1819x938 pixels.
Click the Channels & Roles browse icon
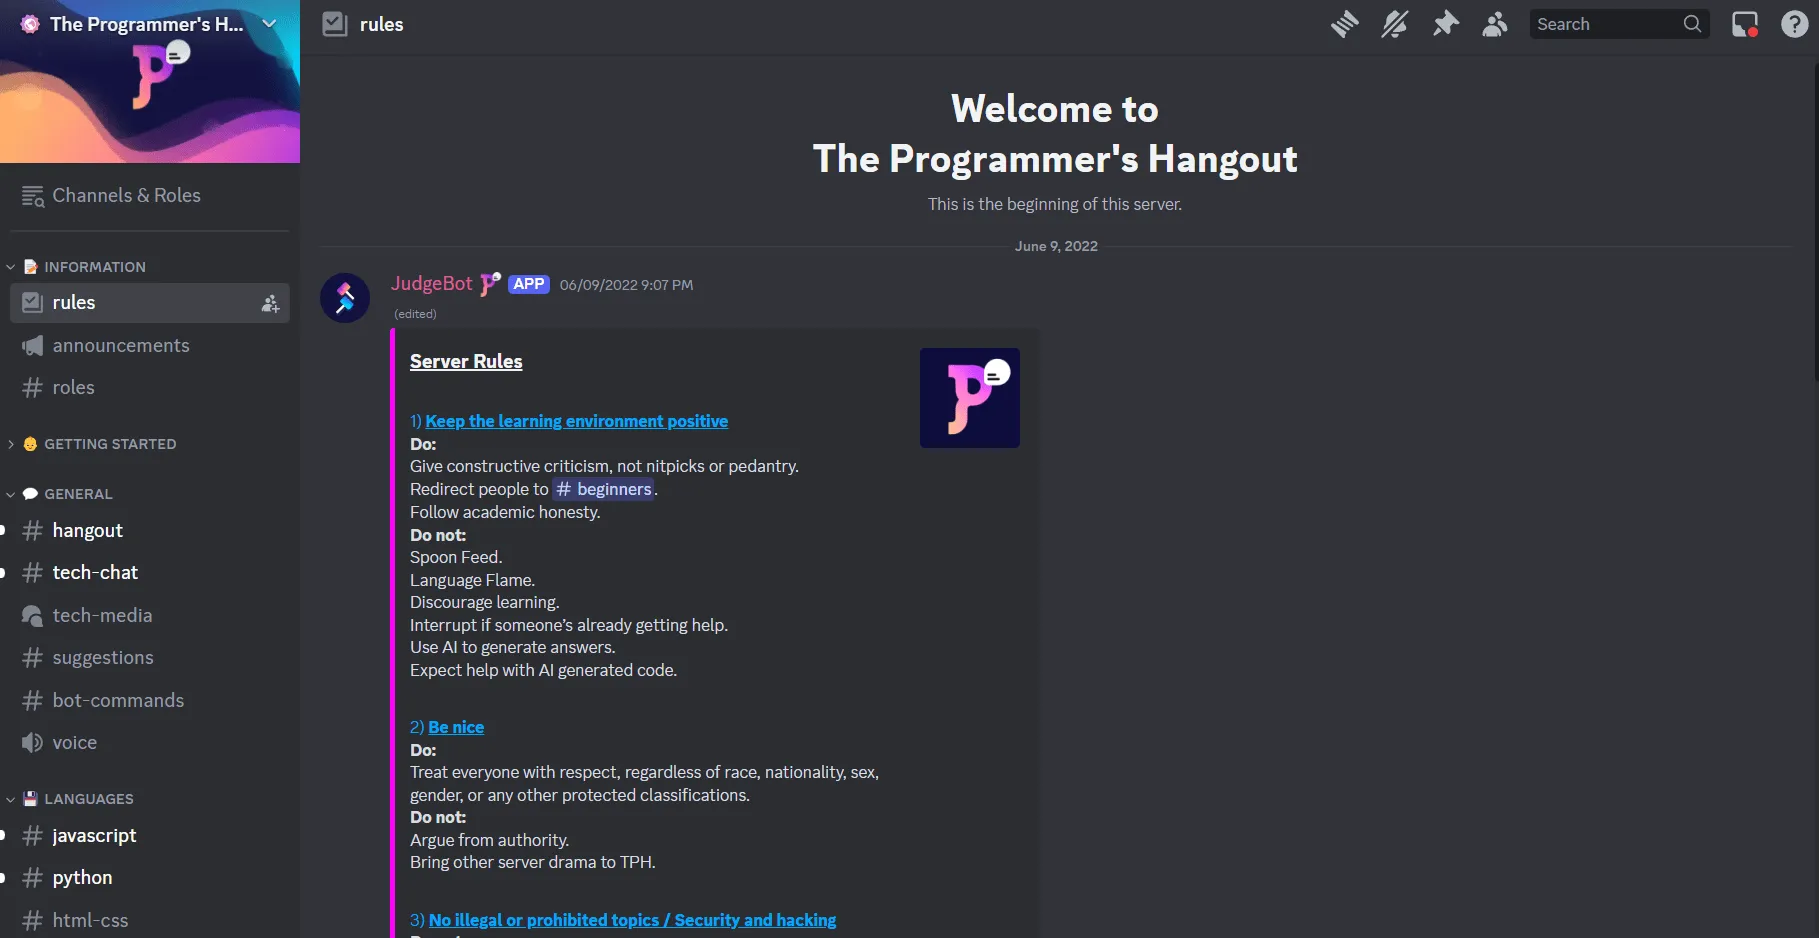33,196
